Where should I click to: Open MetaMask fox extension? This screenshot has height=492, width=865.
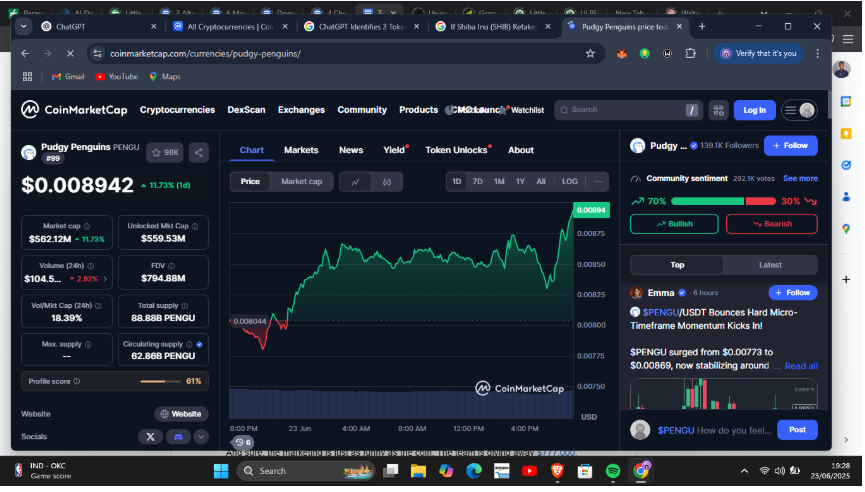622,54
